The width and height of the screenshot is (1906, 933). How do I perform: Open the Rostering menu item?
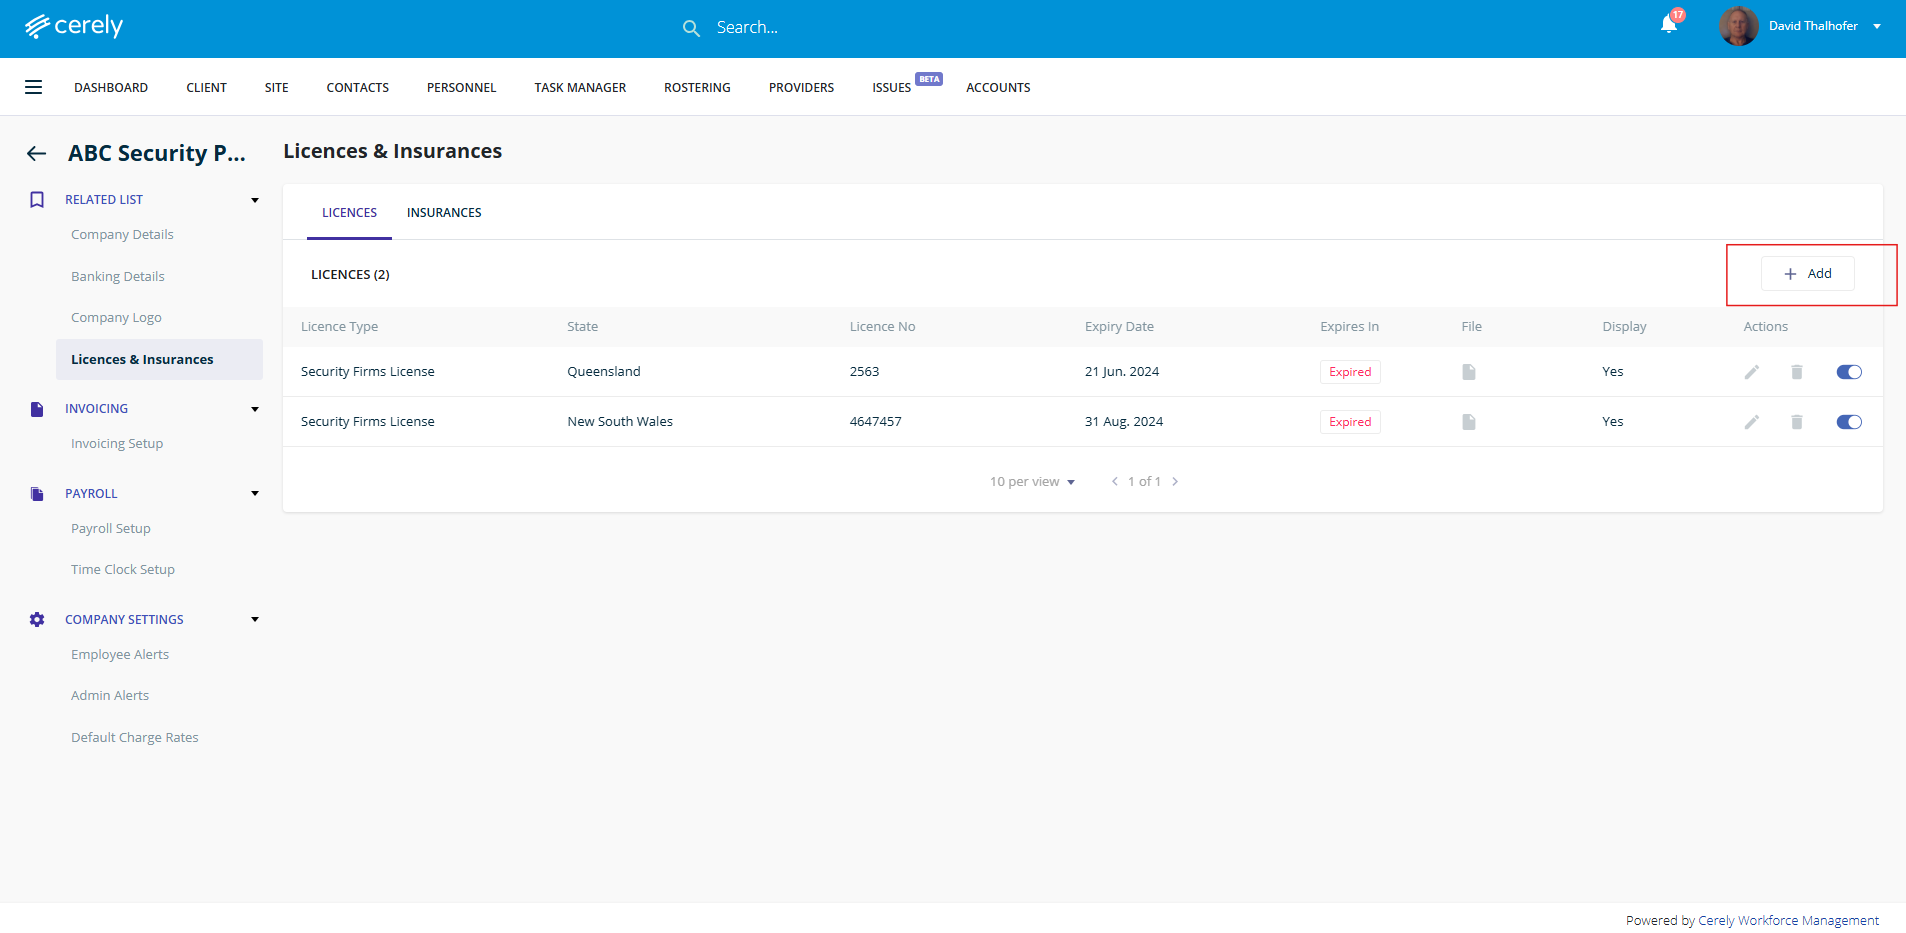(697, 88)
